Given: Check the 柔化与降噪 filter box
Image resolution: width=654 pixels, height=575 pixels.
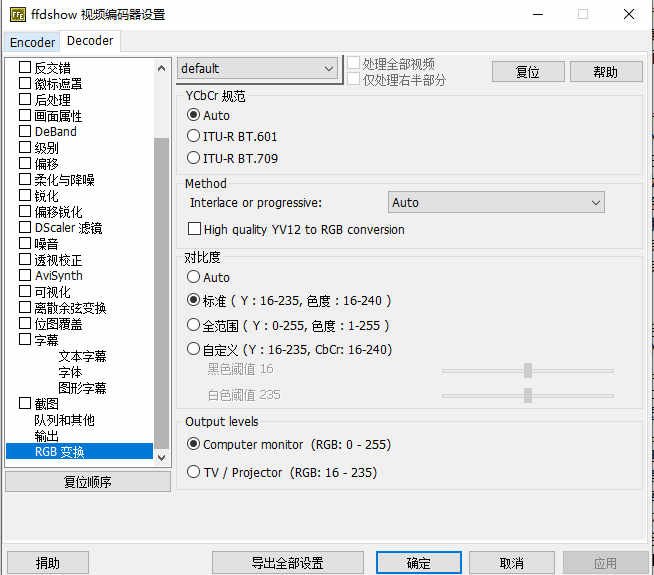Looking at the screenshot, I should 25,179.
